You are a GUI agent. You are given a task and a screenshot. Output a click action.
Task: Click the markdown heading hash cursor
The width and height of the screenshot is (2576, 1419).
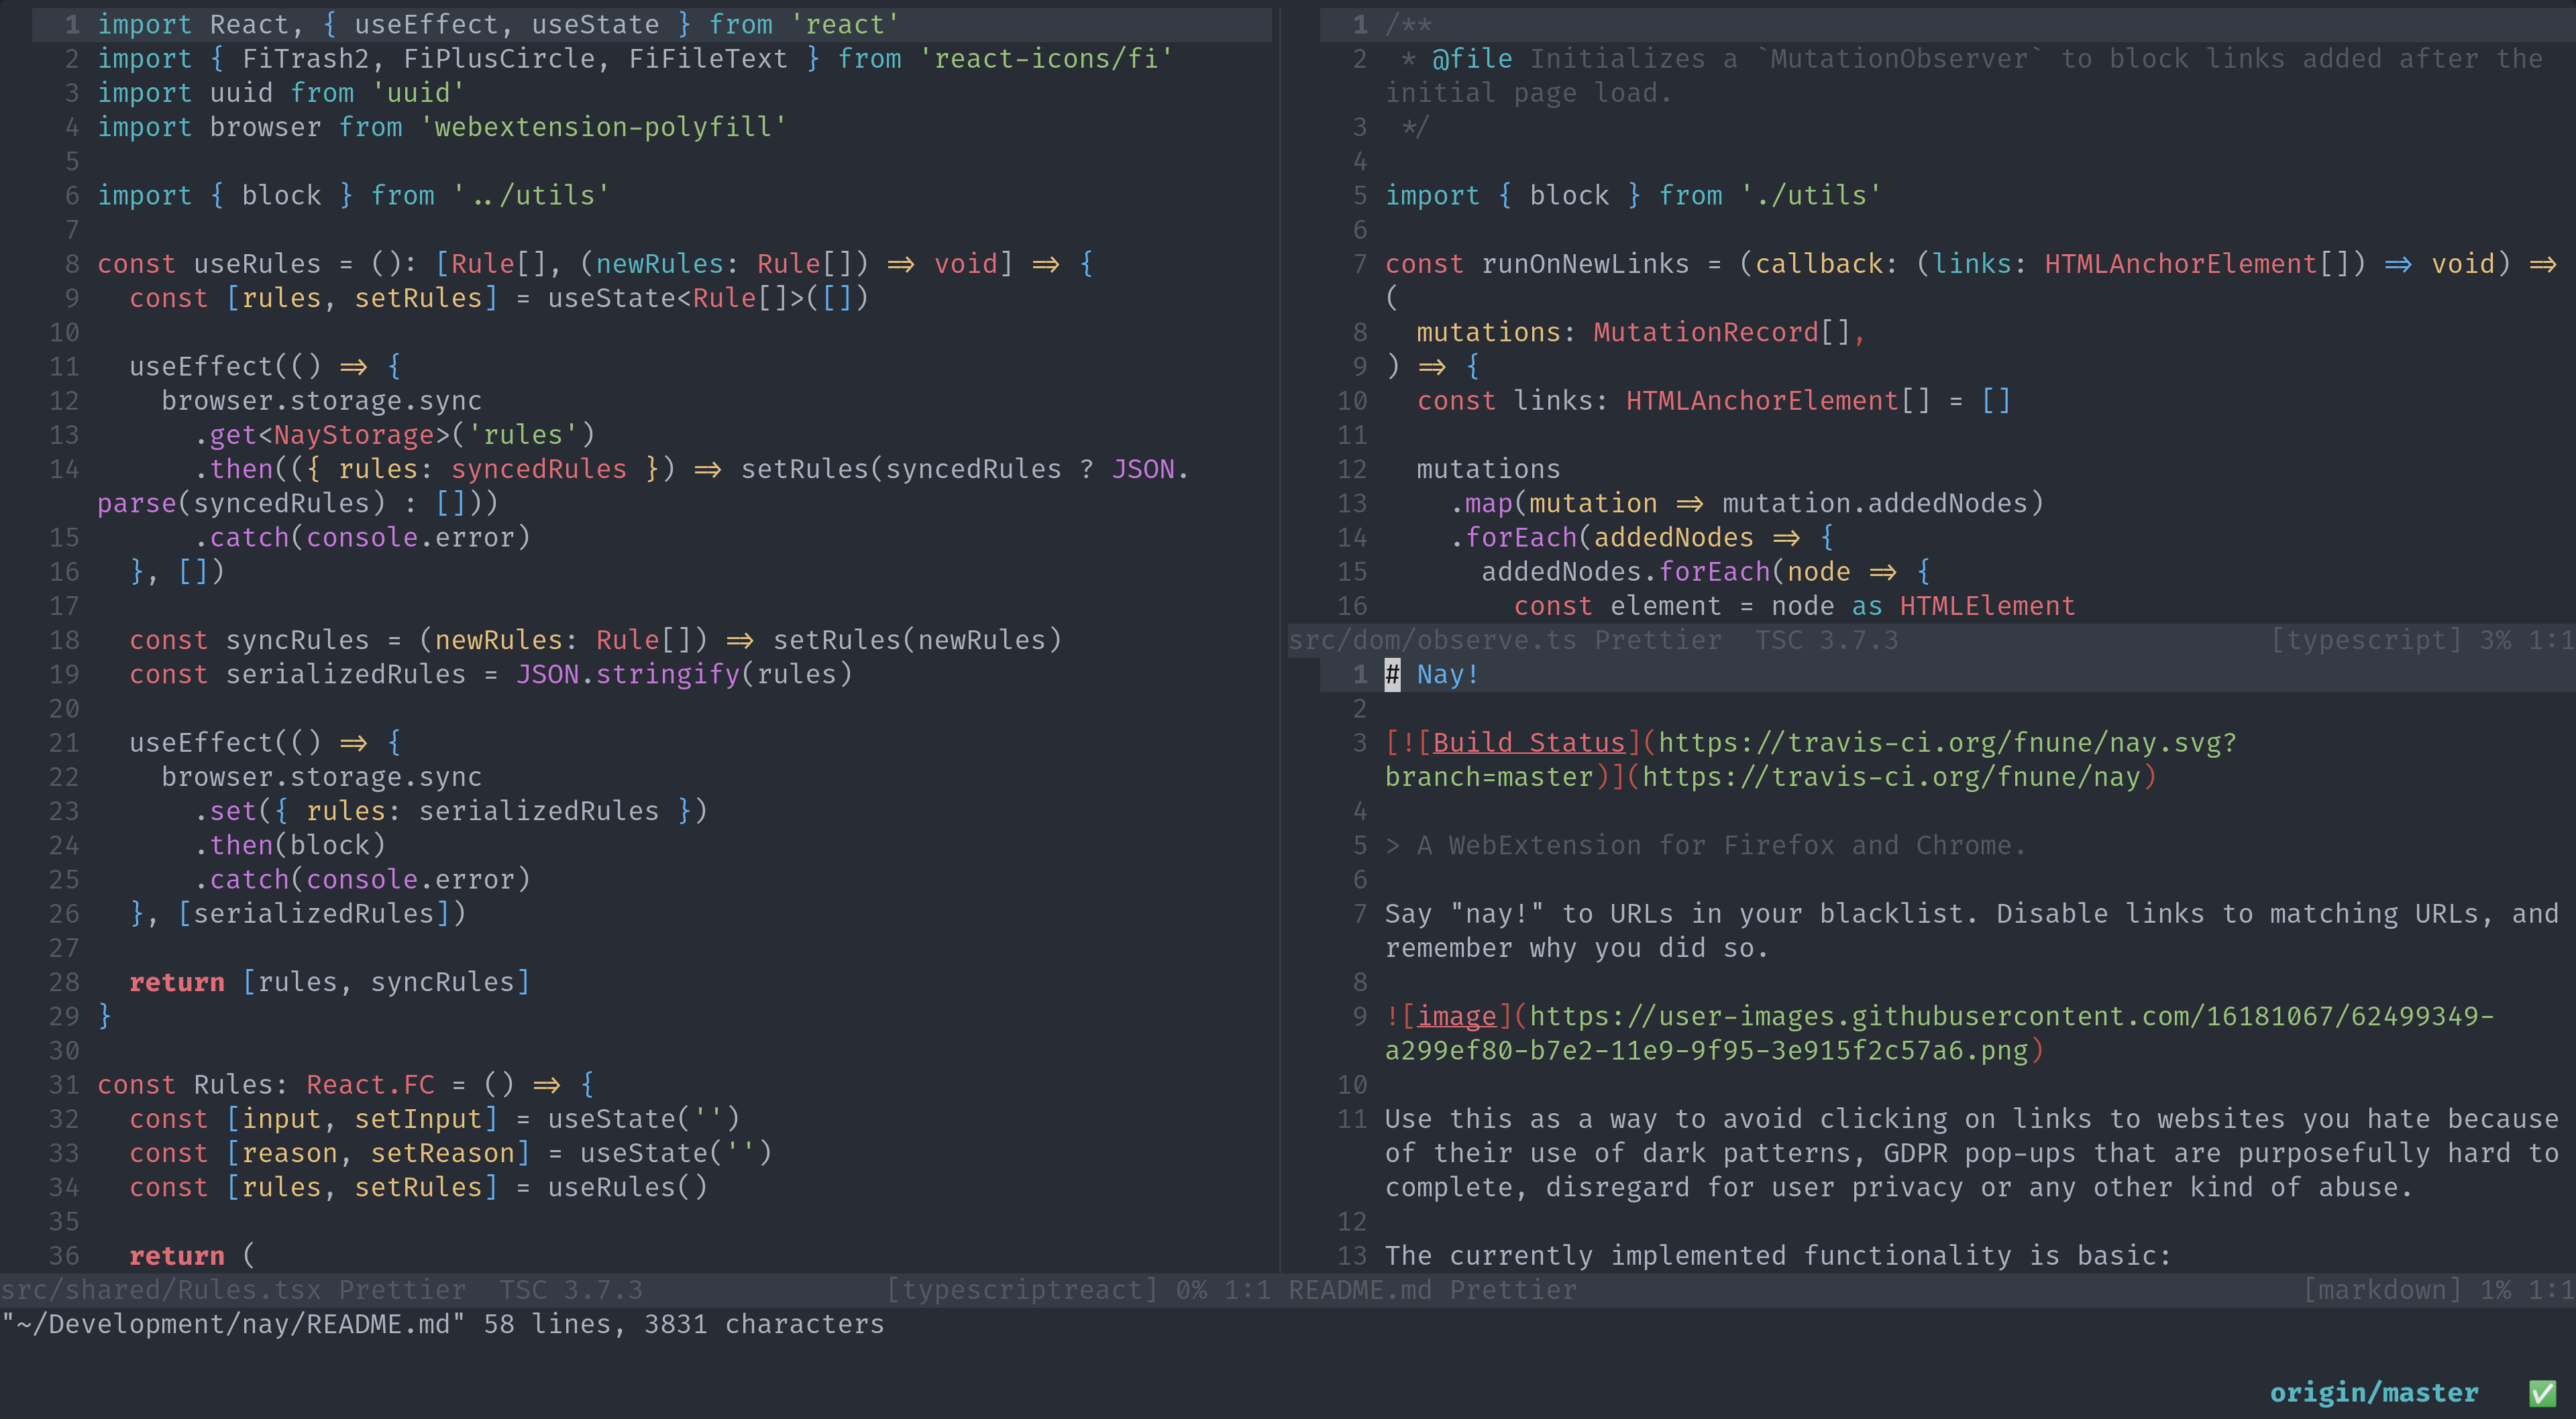coord(1392,675)
